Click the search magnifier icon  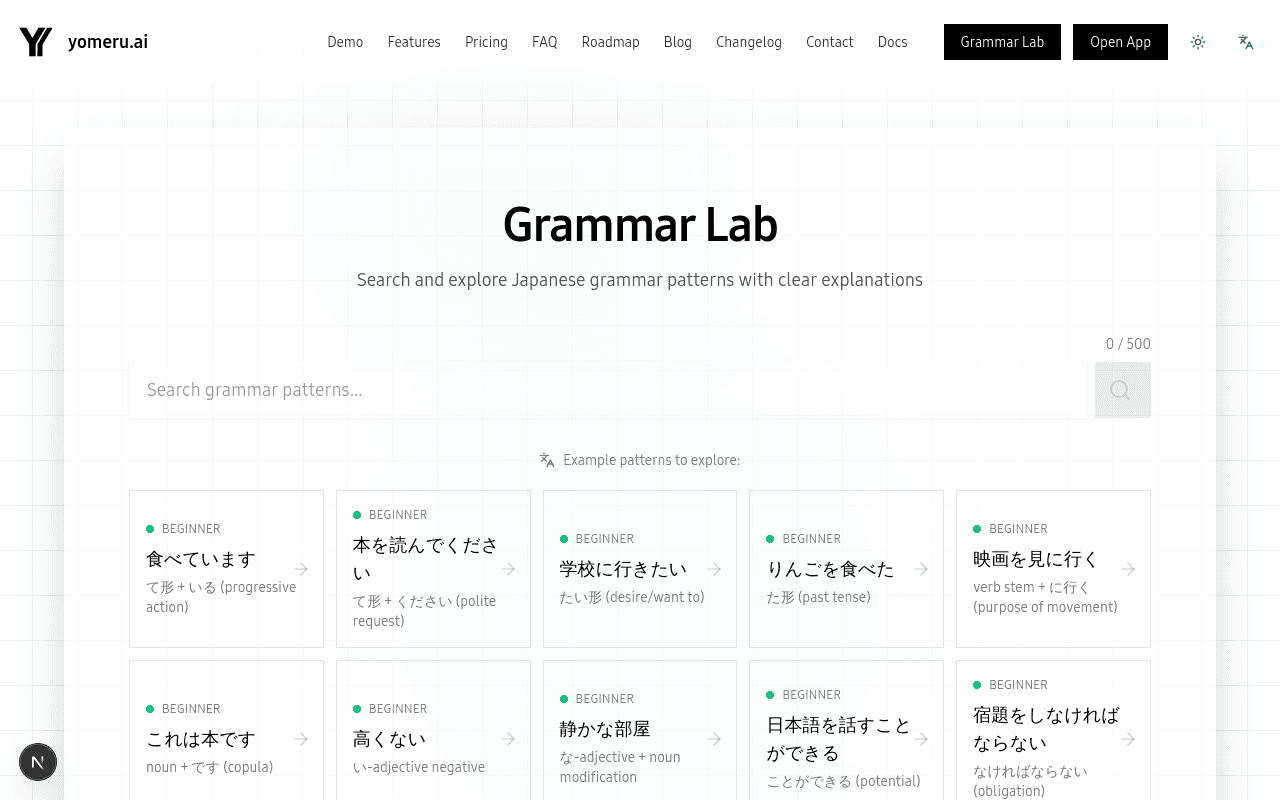coord(1120,390)
